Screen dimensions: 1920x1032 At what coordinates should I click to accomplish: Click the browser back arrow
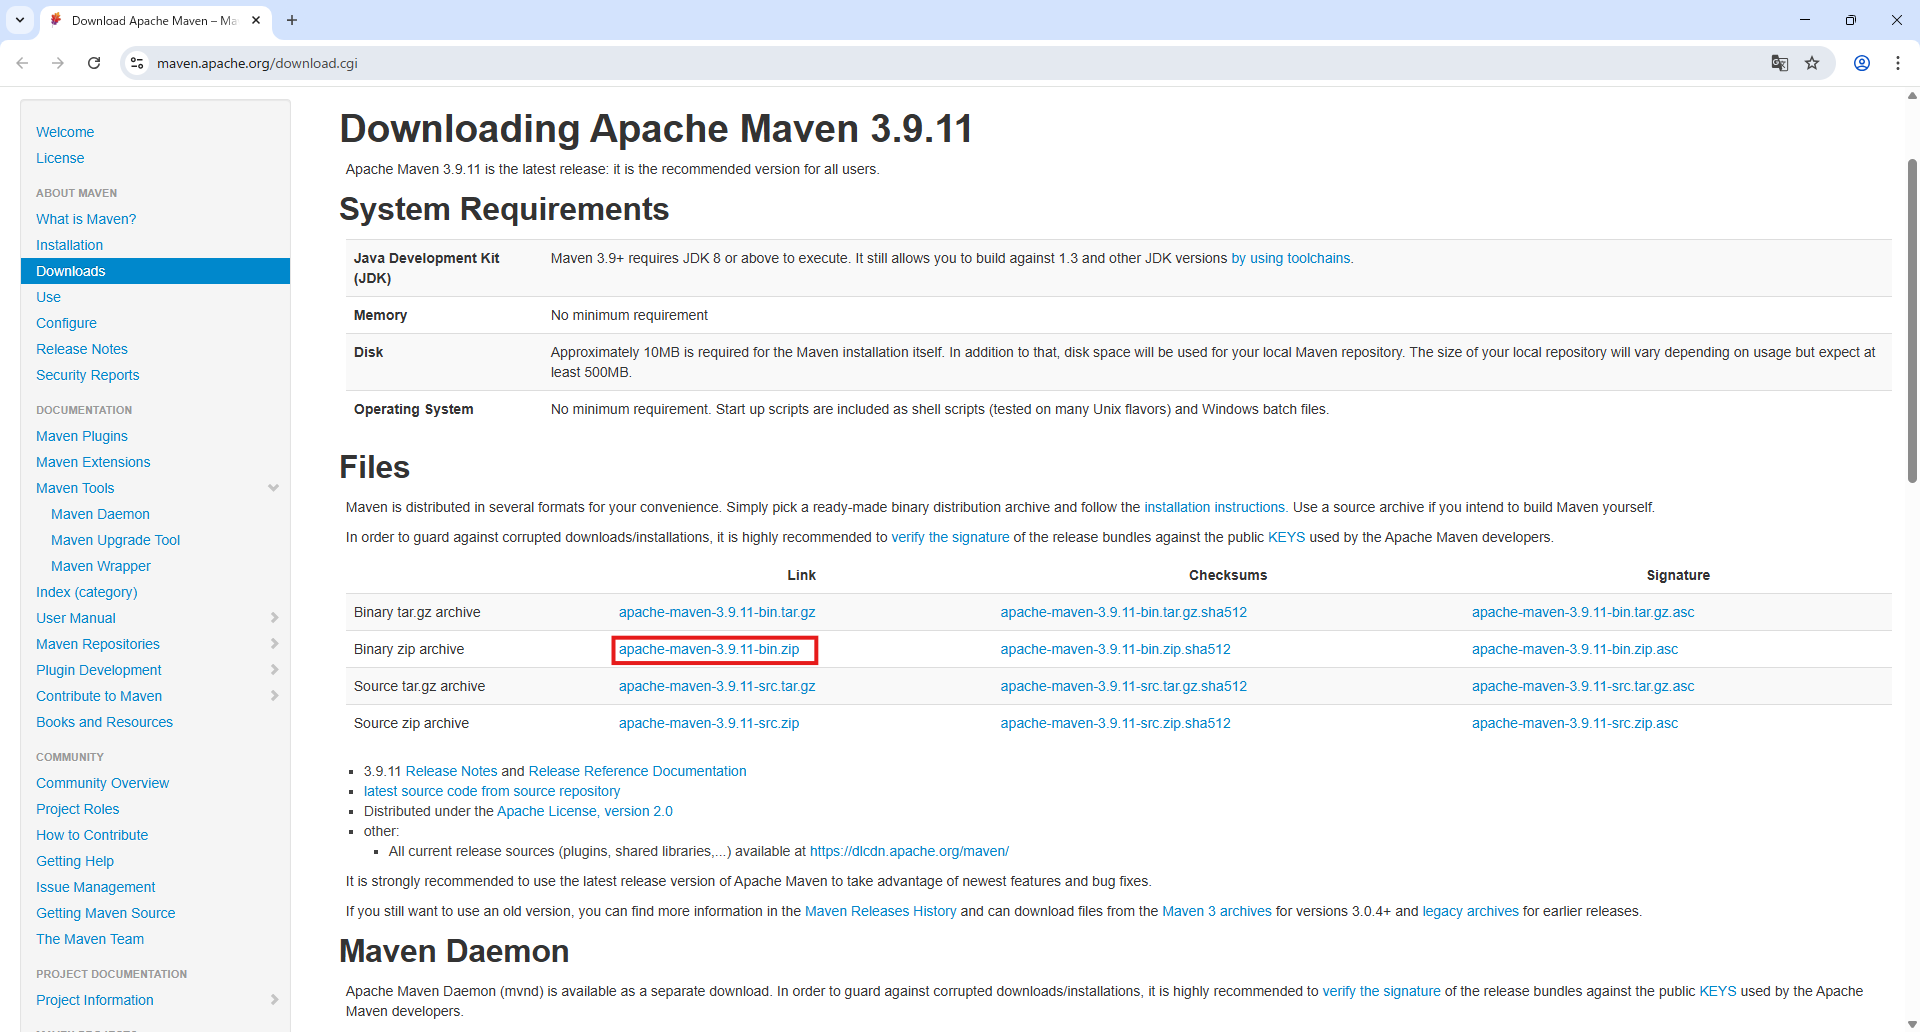[22, 63]
